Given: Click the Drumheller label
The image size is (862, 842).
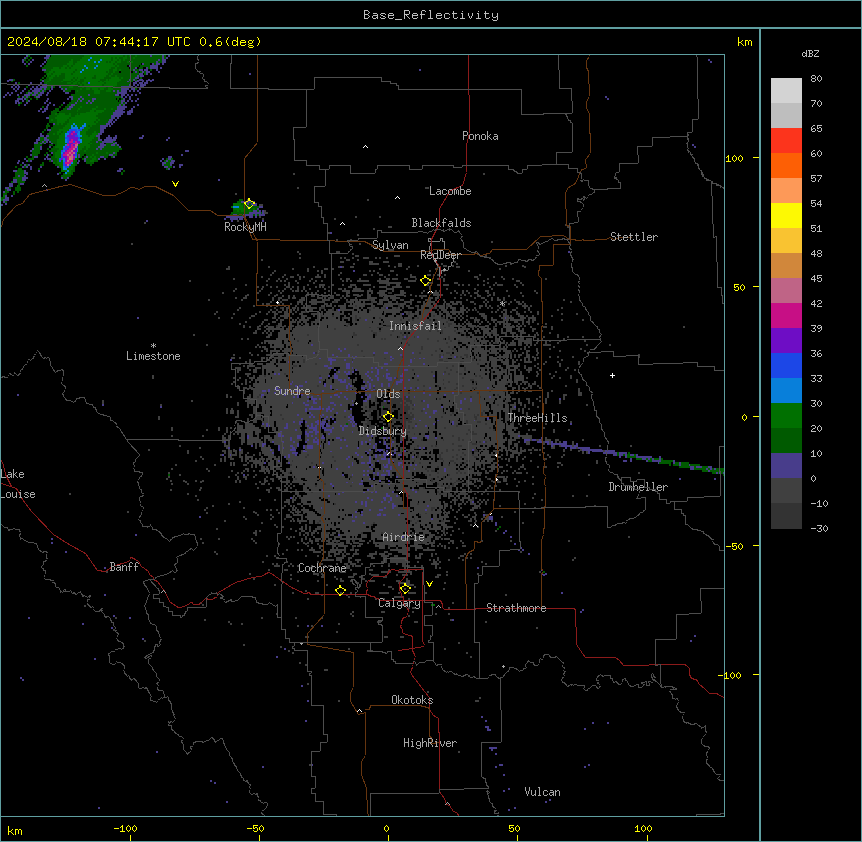Looking at the screenshot, I should [638, 487].
